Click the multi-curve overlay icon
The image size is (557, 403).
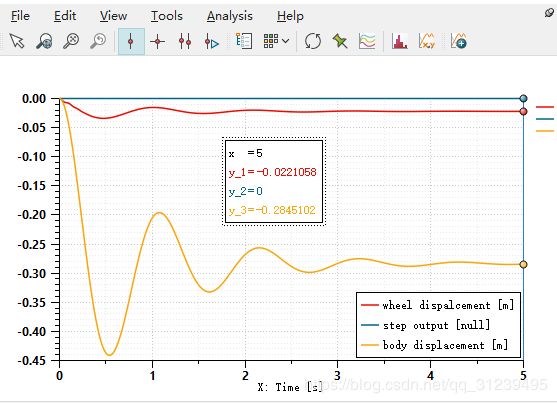pos(367,41)
